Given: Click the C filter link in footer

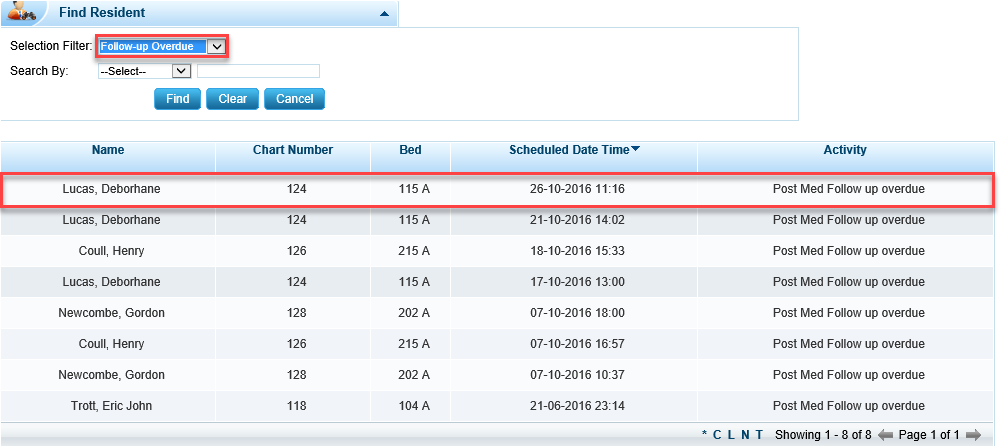Looking at the screenshot, I should coord(717,435).
